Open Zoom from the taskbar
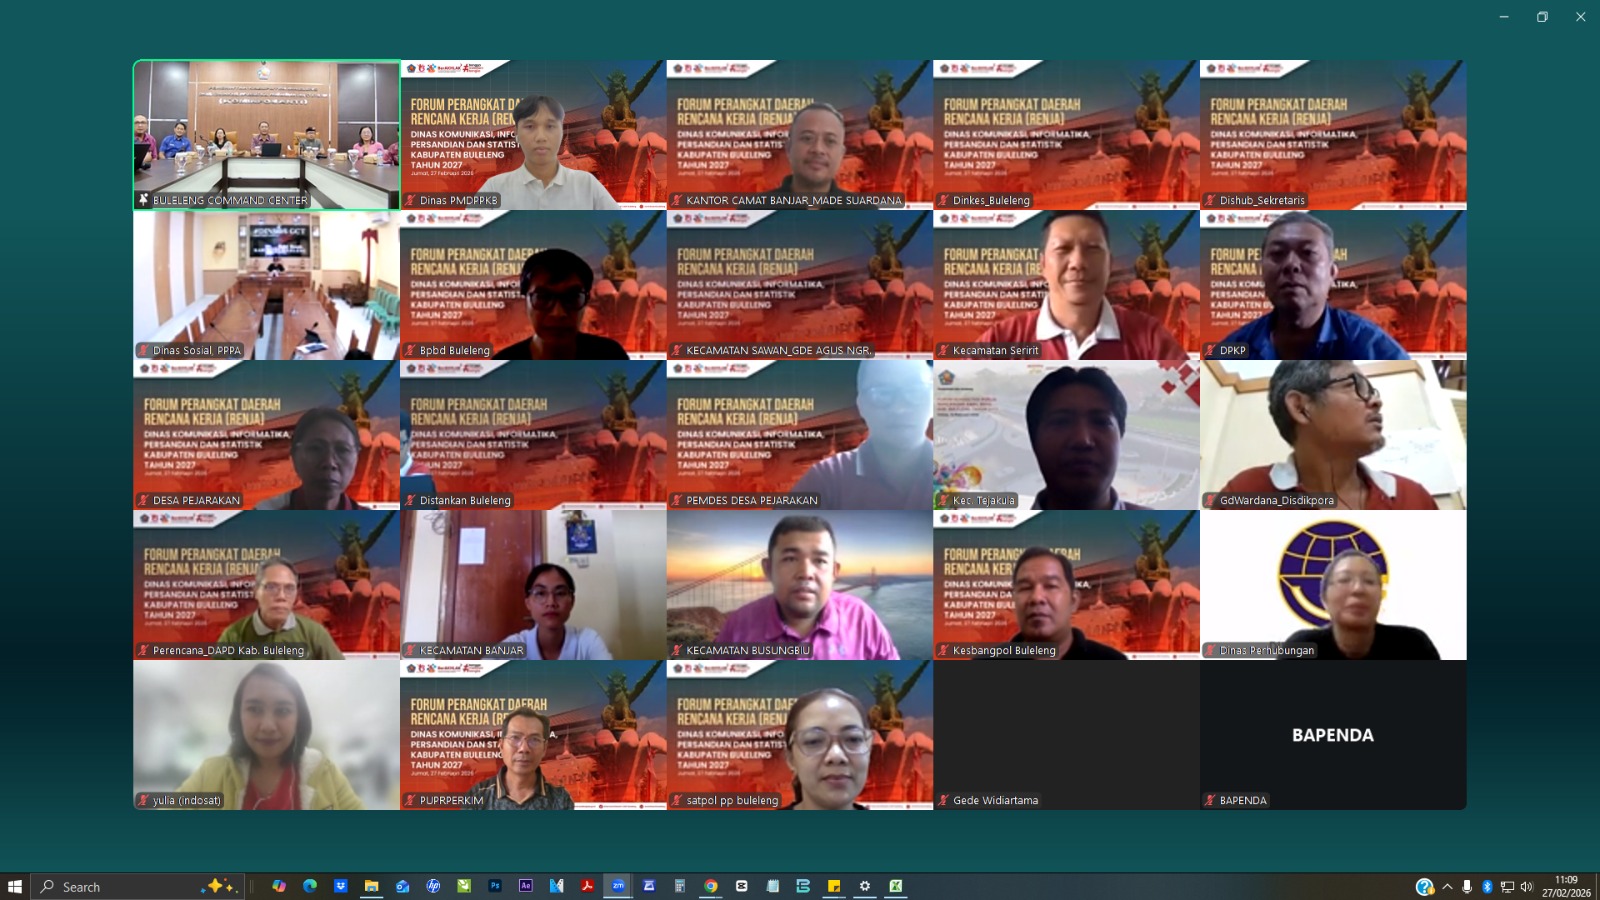Viewport: 1600px width, 900px height. point(618,886)
